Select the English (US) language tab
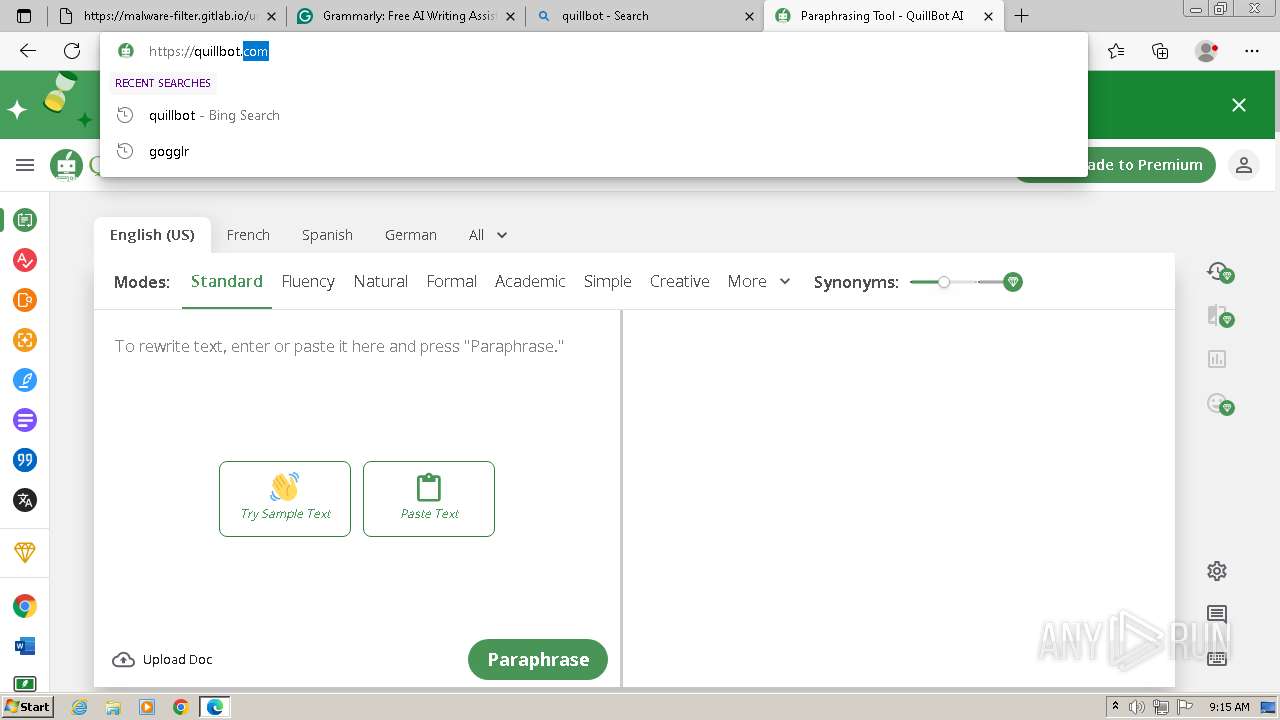Viewport: 1280px width, 720px height. [152, 235]
